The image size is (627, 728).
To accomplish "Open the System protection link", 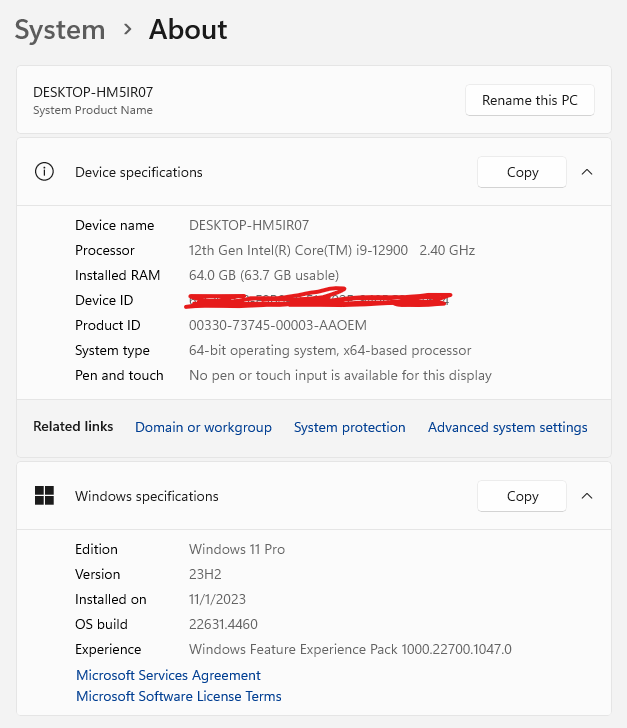I will click(350, 427).
